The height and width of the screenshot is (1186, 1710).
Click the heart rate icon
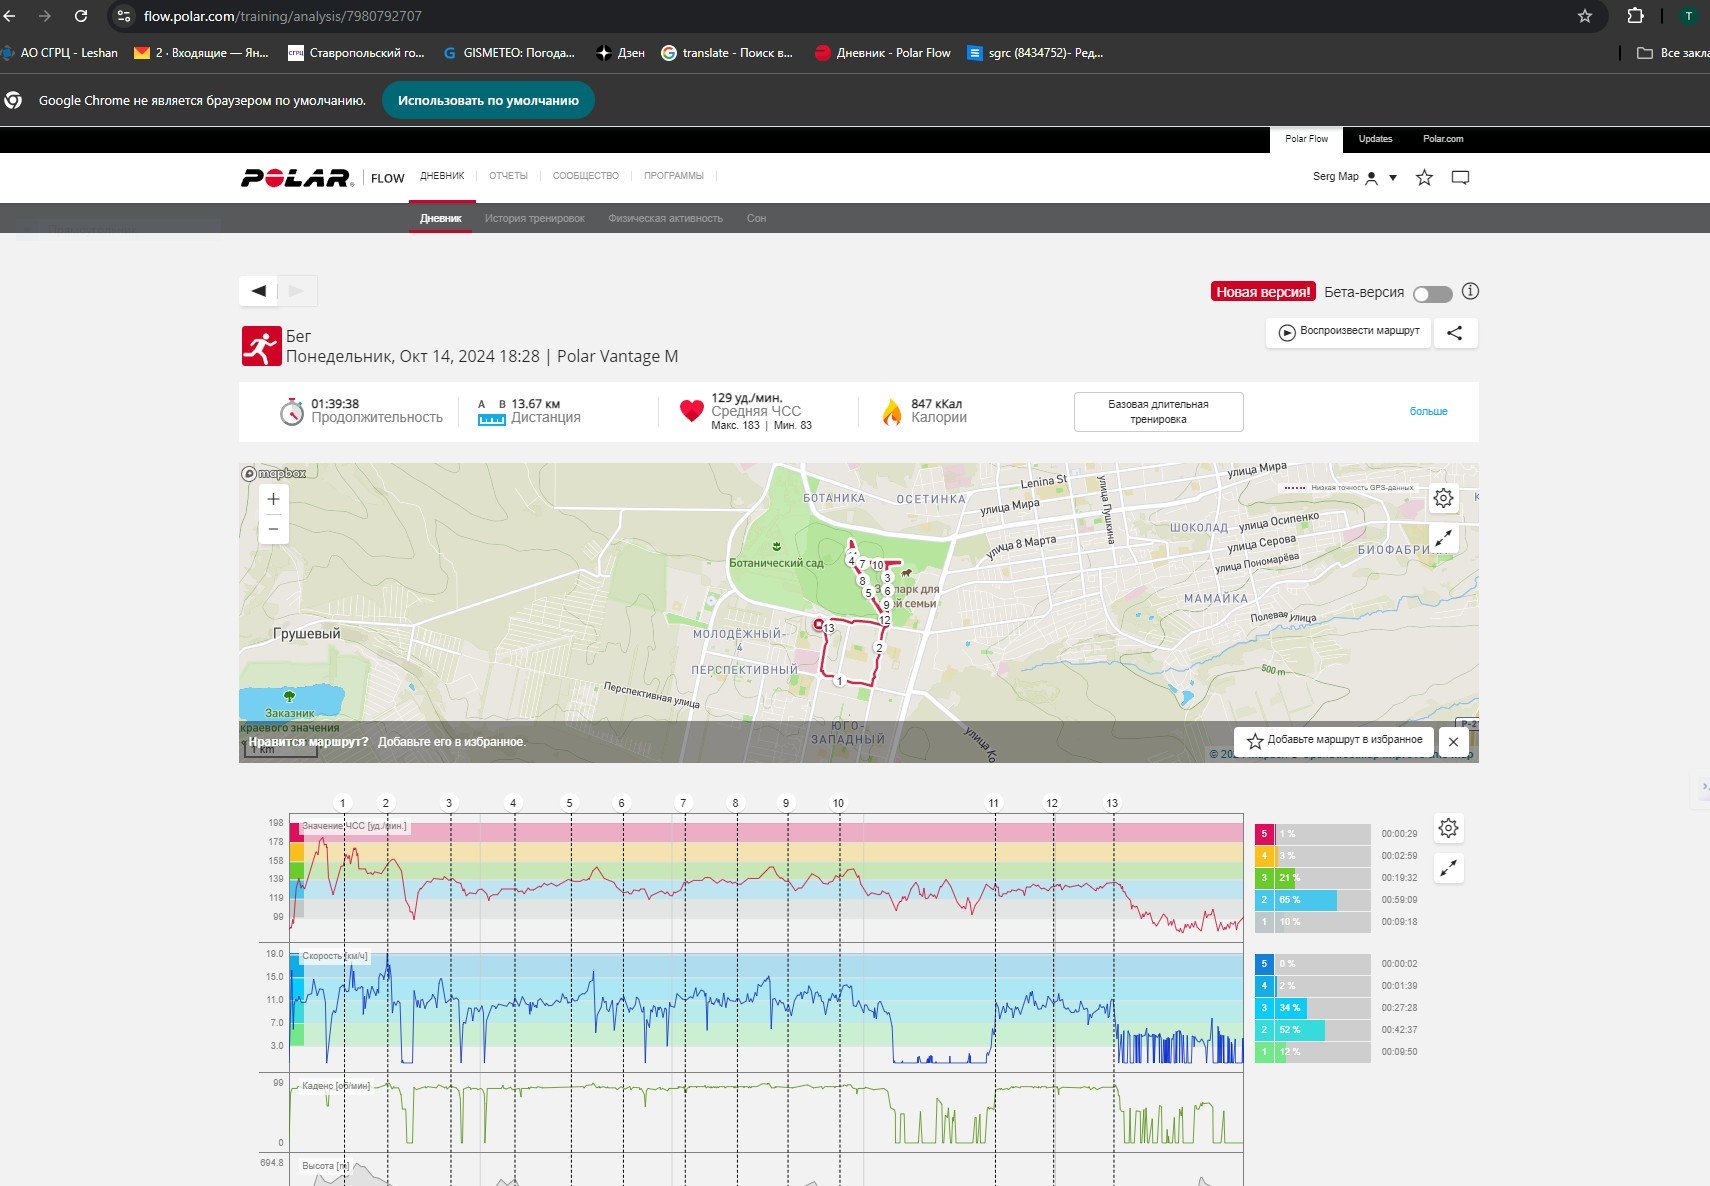pyautogui.click(x=691, y=411)
